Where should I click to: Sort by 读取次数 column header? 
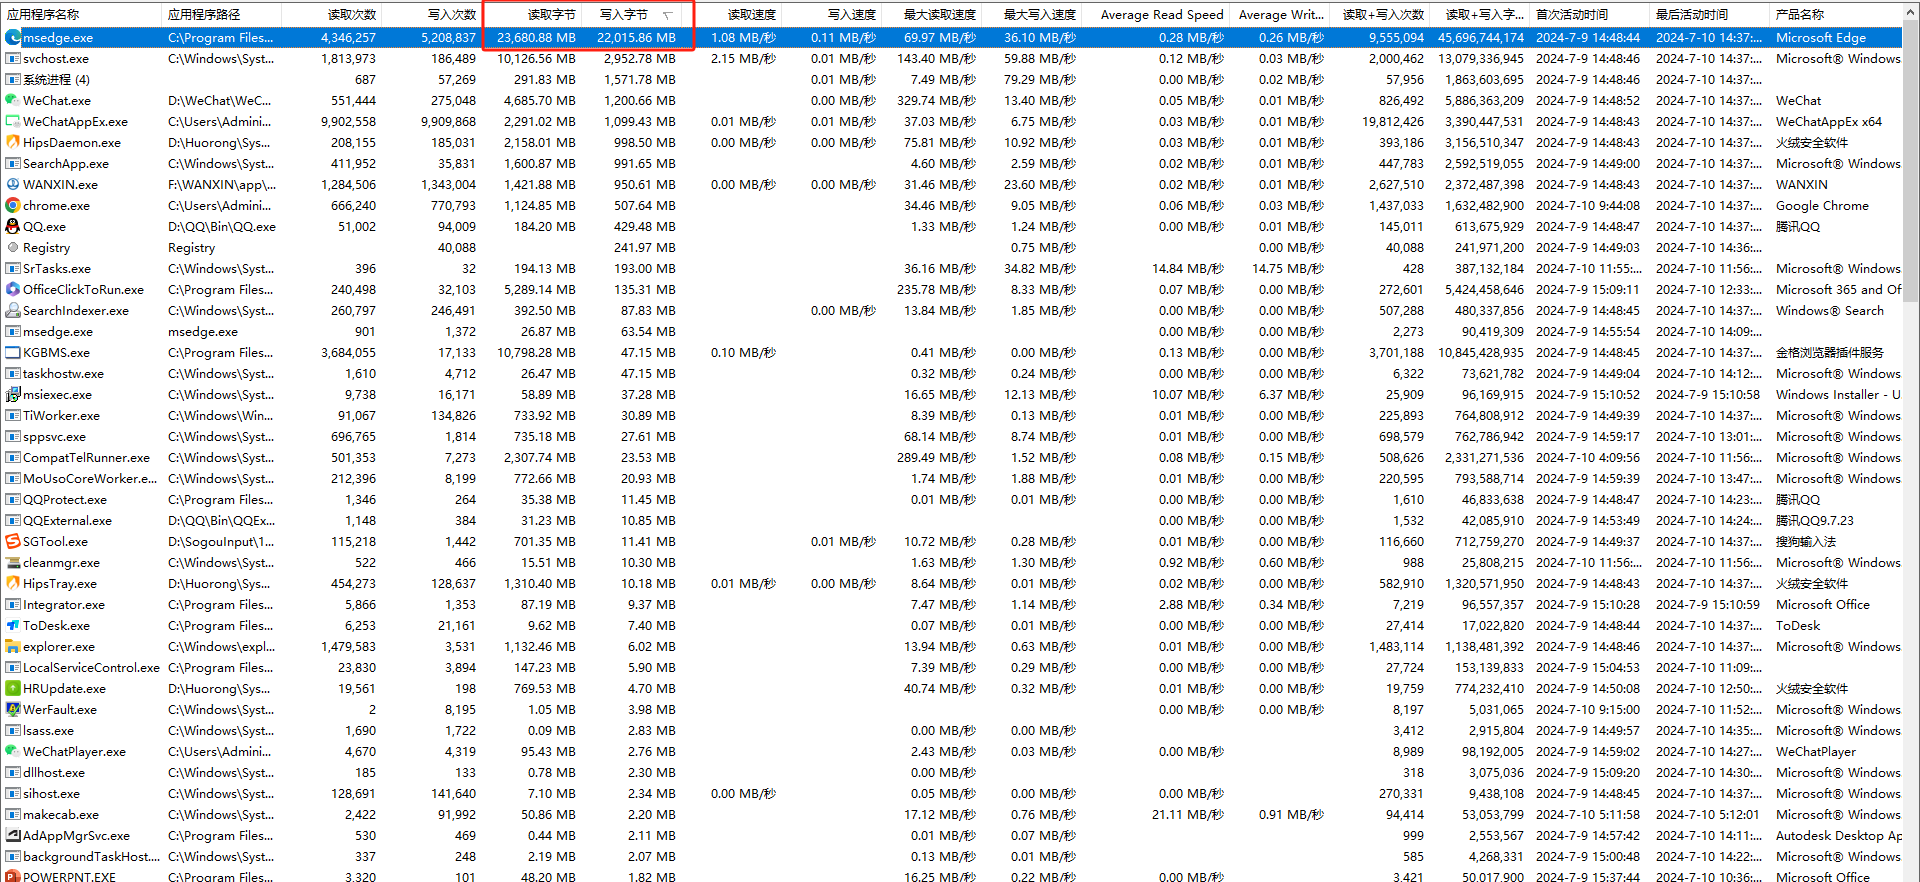point(331,14)
